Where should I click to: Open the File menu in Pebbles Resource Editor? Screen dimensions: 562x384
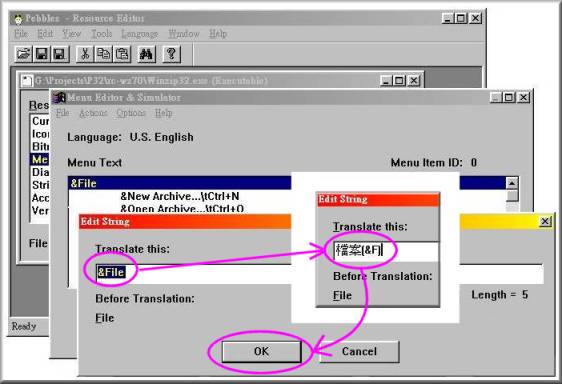pos(21,34)
